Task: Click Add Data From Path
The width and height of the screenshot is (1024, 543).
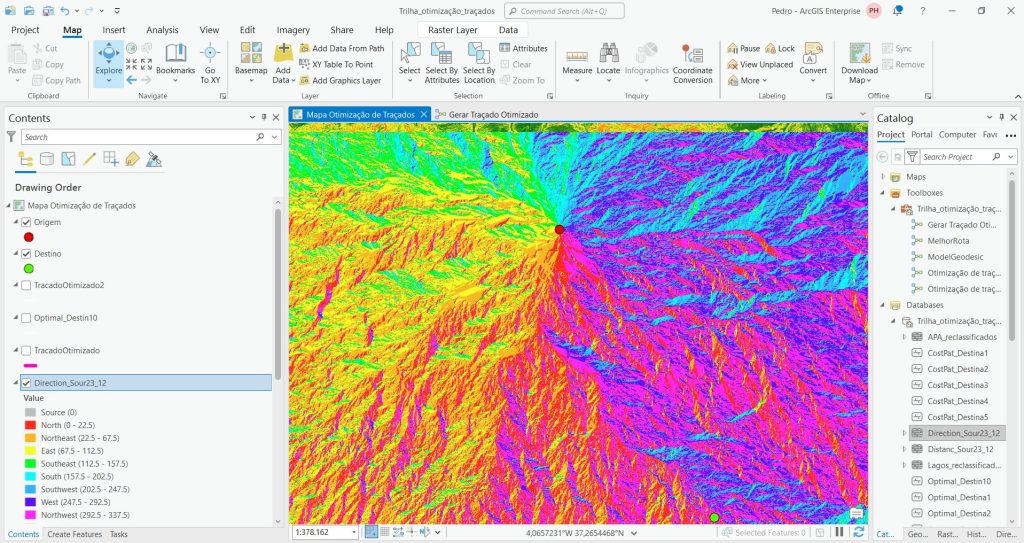Action: coord(346,48)
